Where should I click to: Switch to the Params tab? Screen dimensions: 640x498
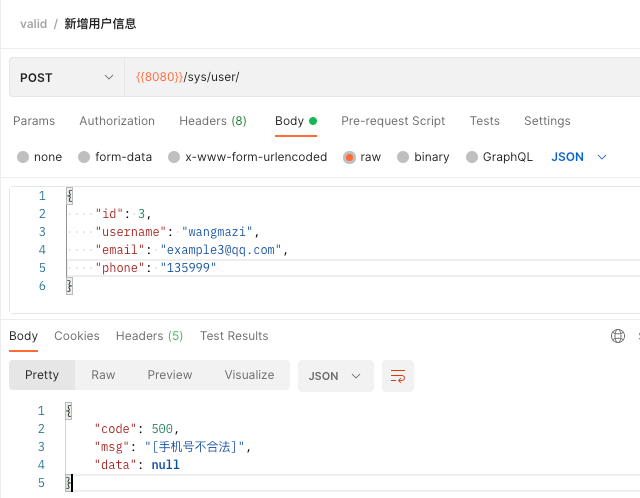pyautogui.click(x=34, y=121)
